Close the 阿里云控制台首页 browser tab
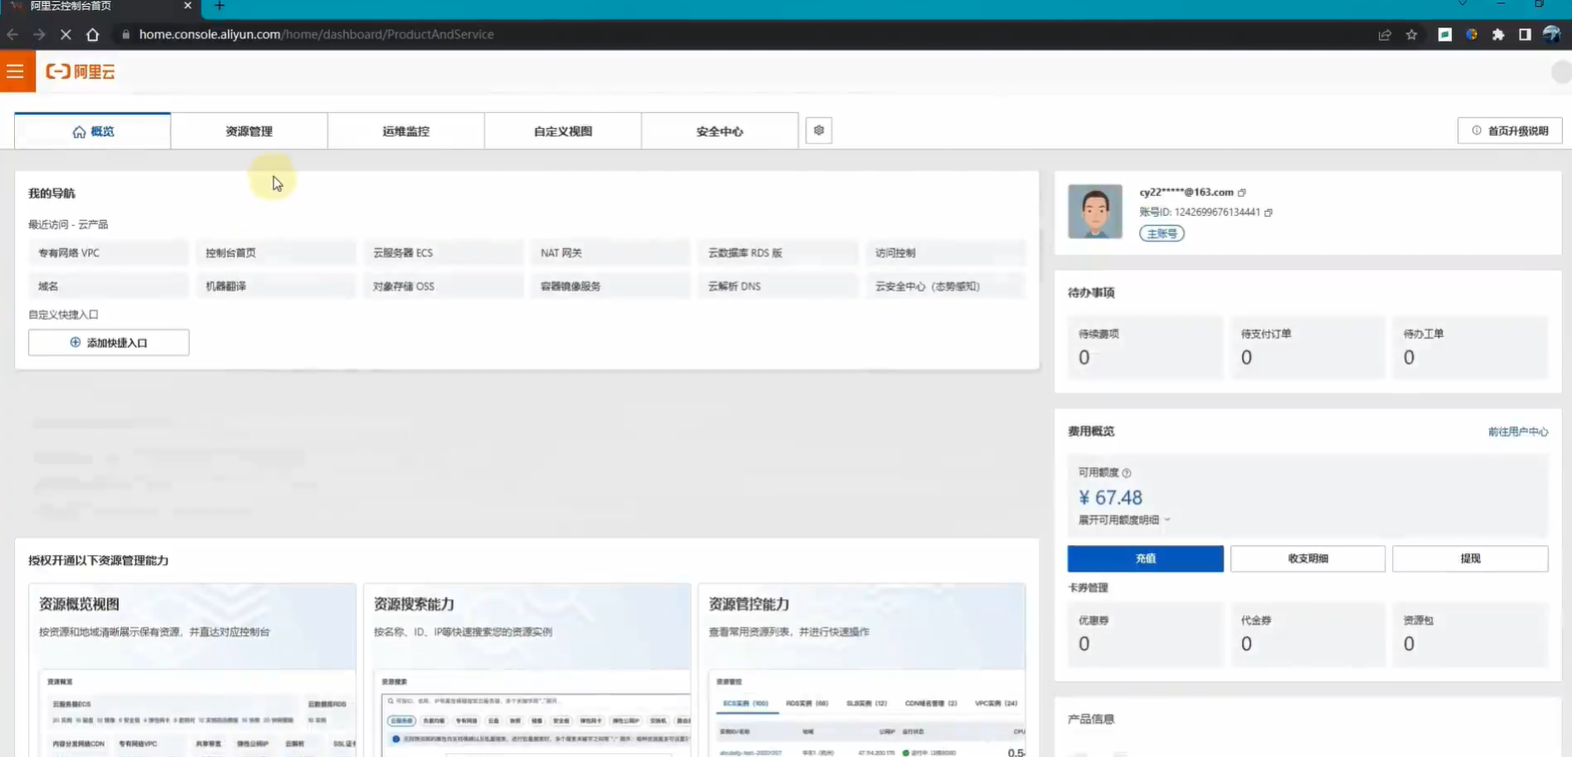This screenshot has height=757, width=1572. [187, 6]
